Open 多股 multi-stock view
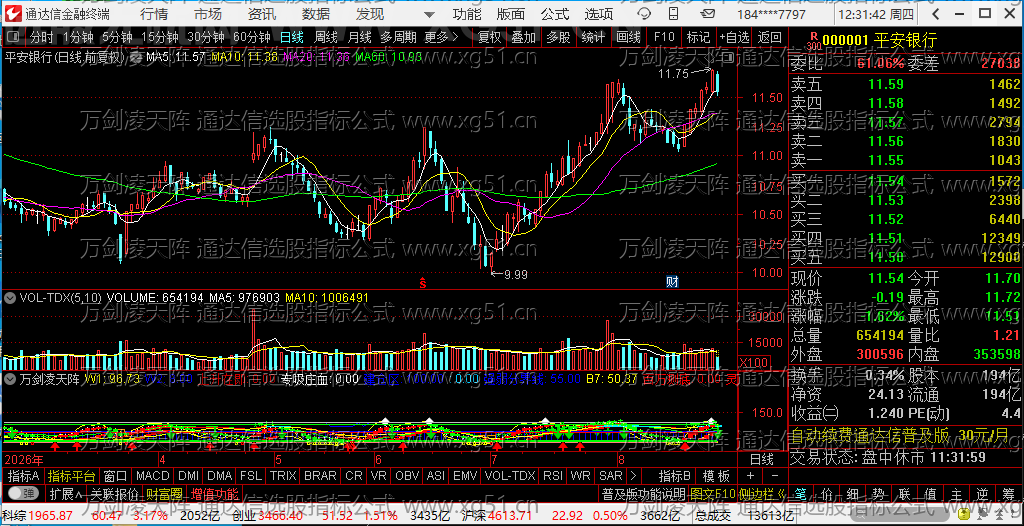 click(558, 37)
